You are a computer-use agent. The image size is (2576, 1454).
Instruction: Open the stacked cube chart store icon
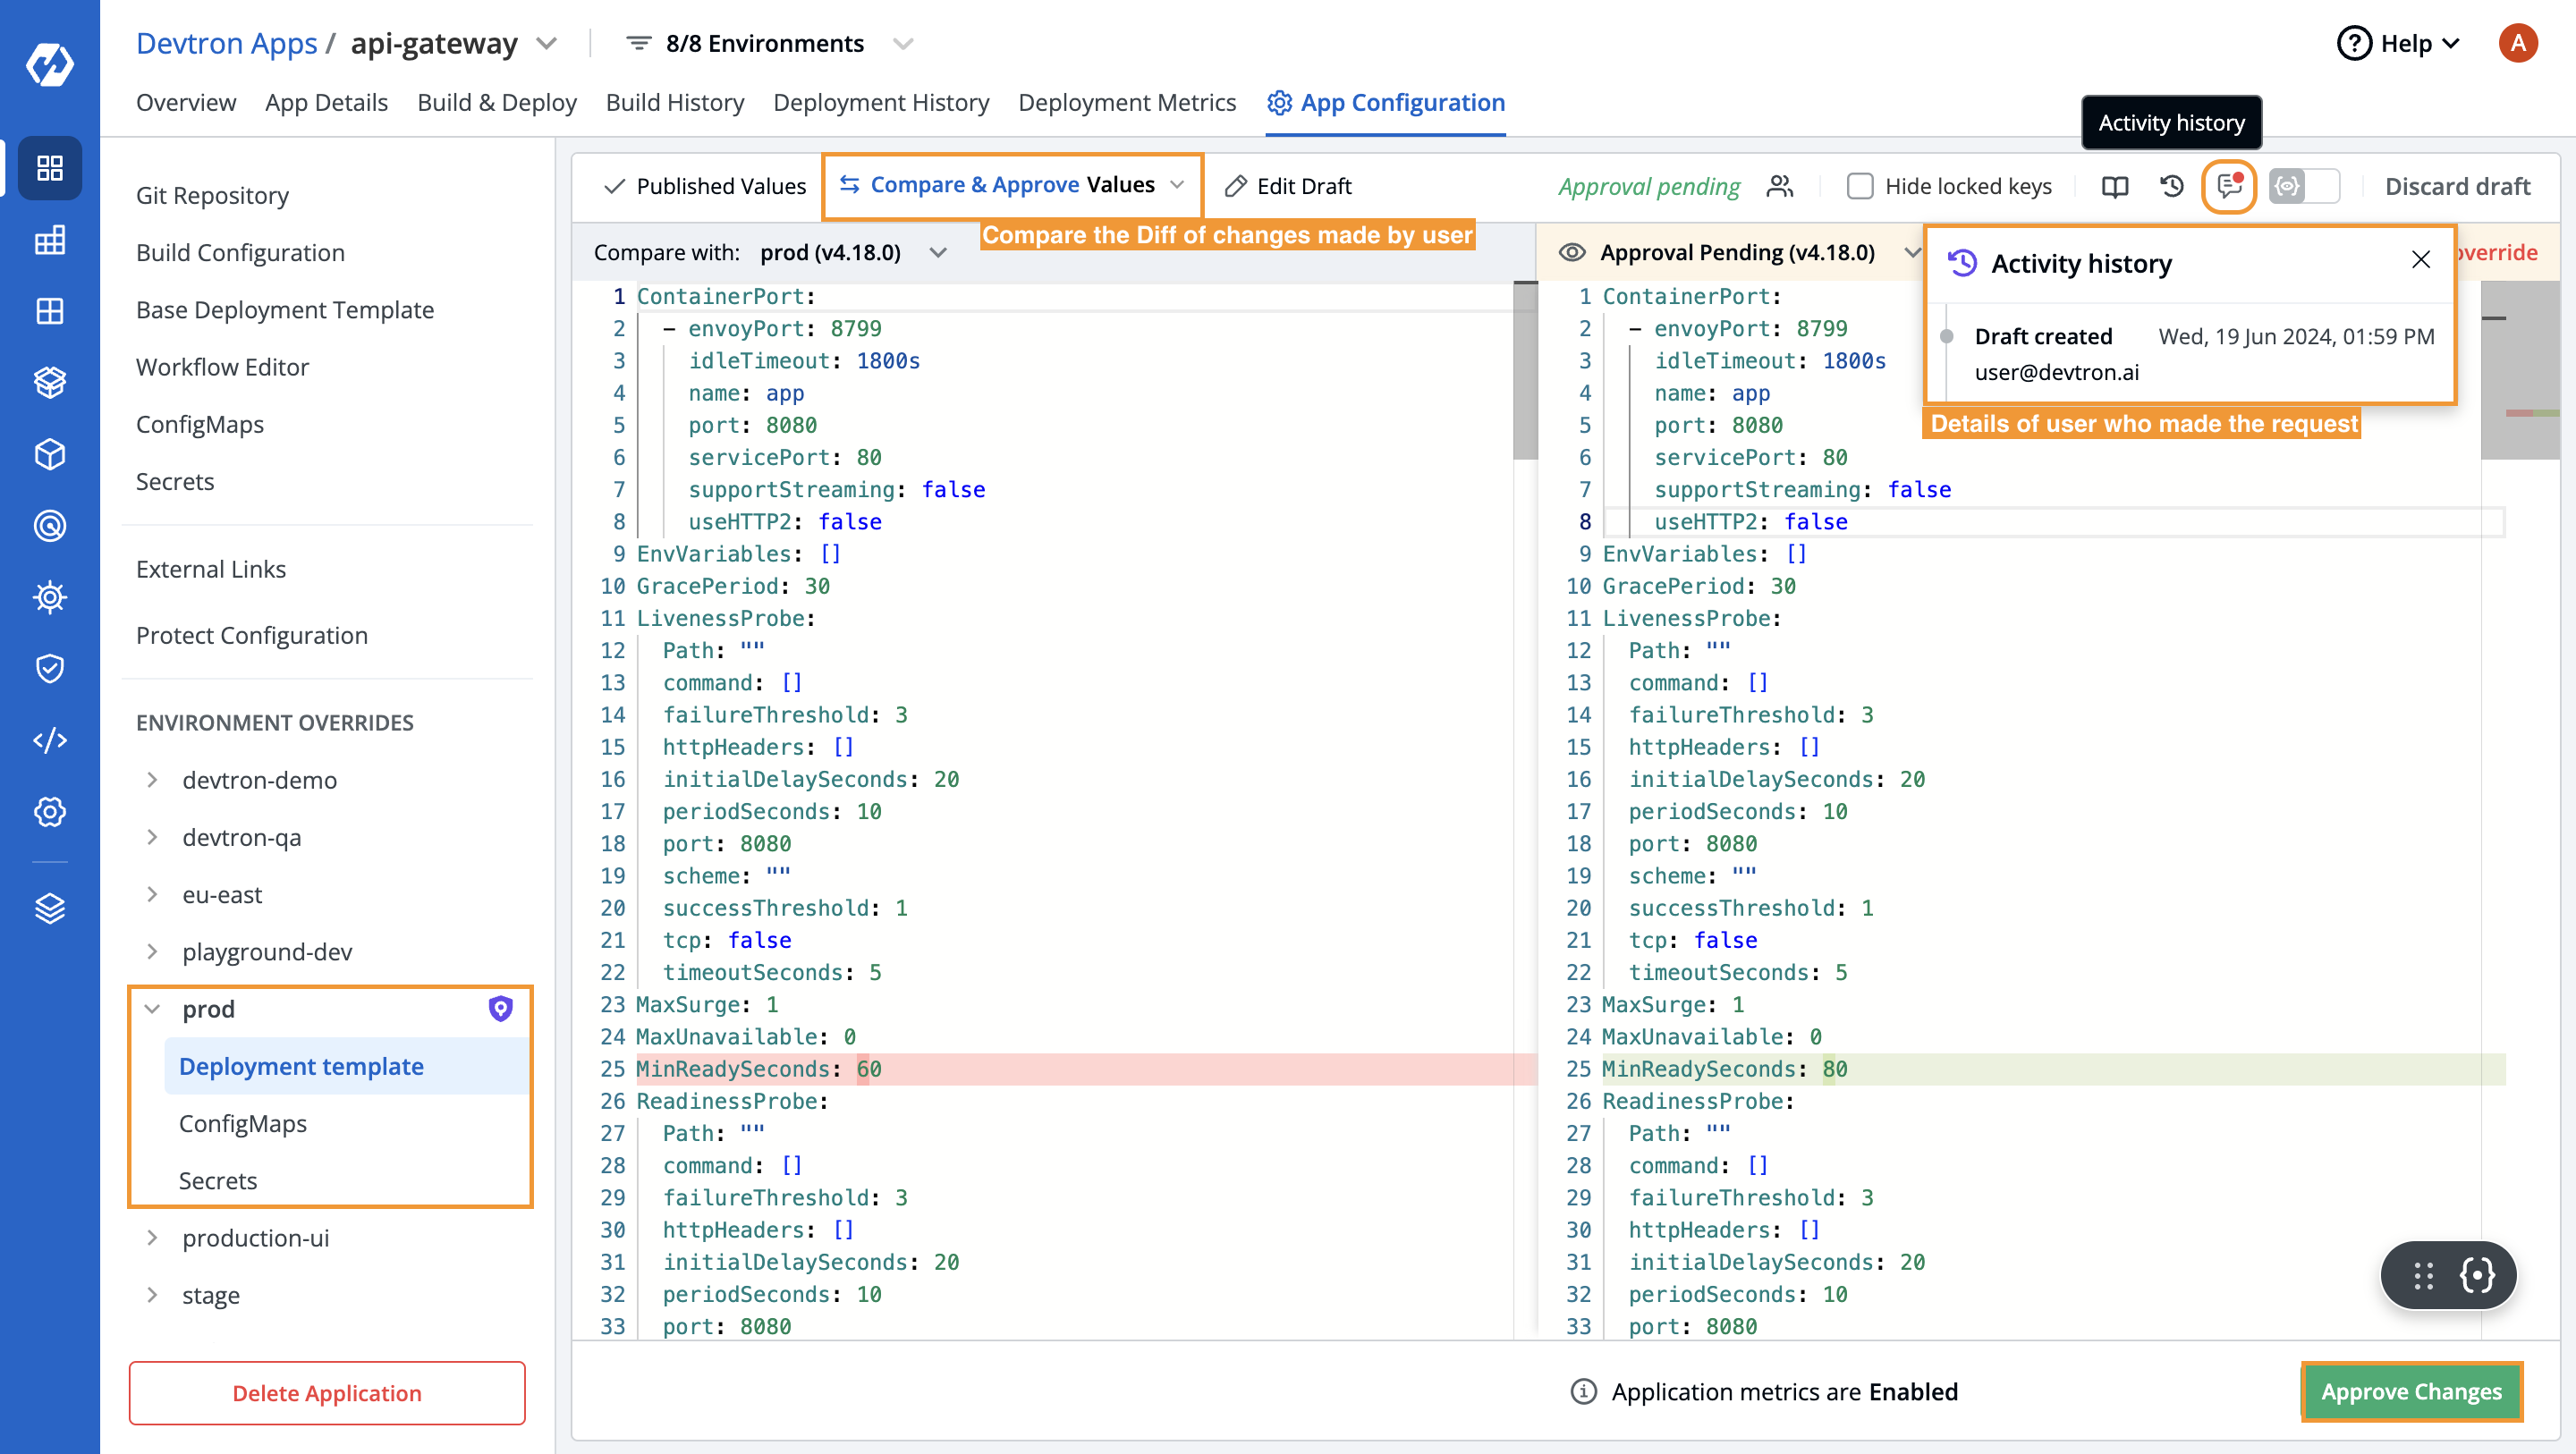(49, 382)
